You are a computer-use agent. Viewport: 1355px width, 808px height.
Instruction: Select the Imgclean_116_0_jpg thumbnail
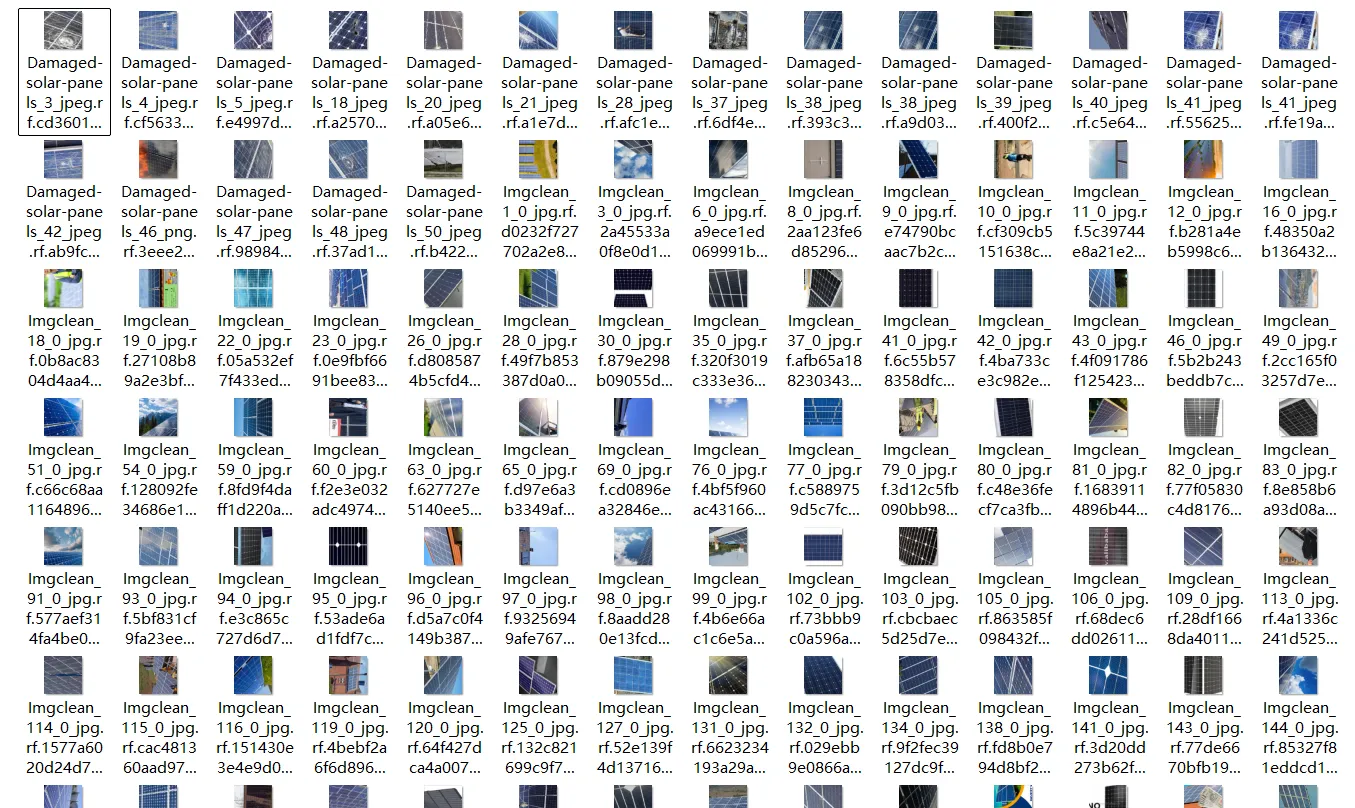pos(254,676)
